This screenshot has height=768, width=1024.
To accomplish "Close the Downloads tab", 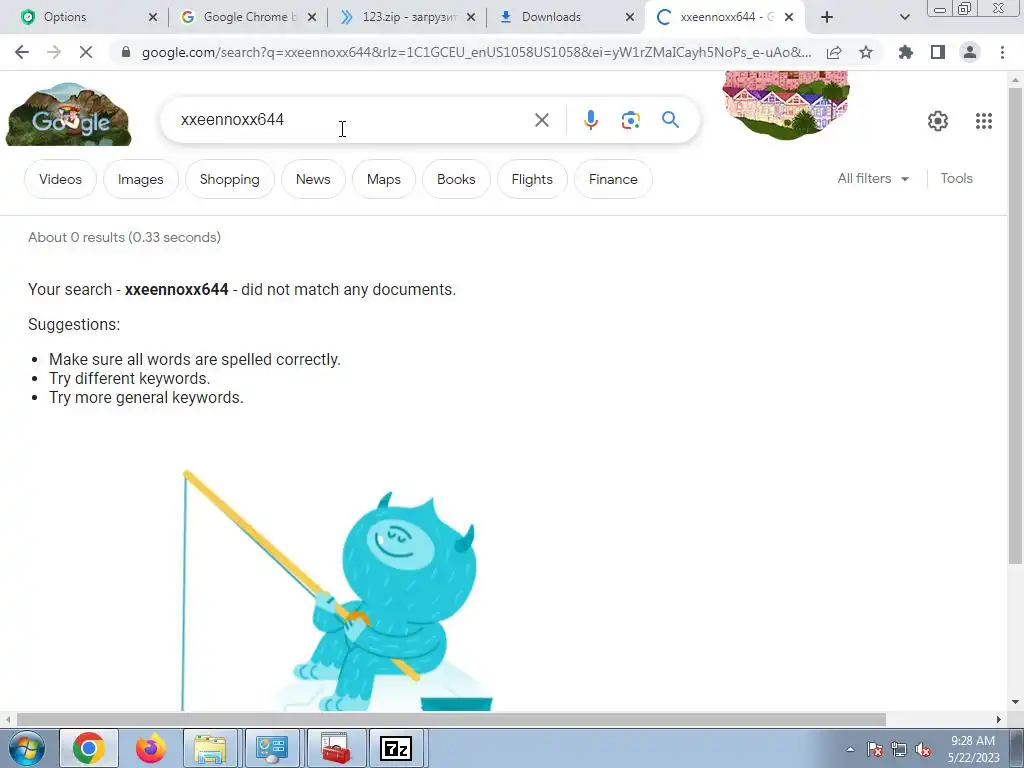I will pyautogui.click(x=630, y=17).
